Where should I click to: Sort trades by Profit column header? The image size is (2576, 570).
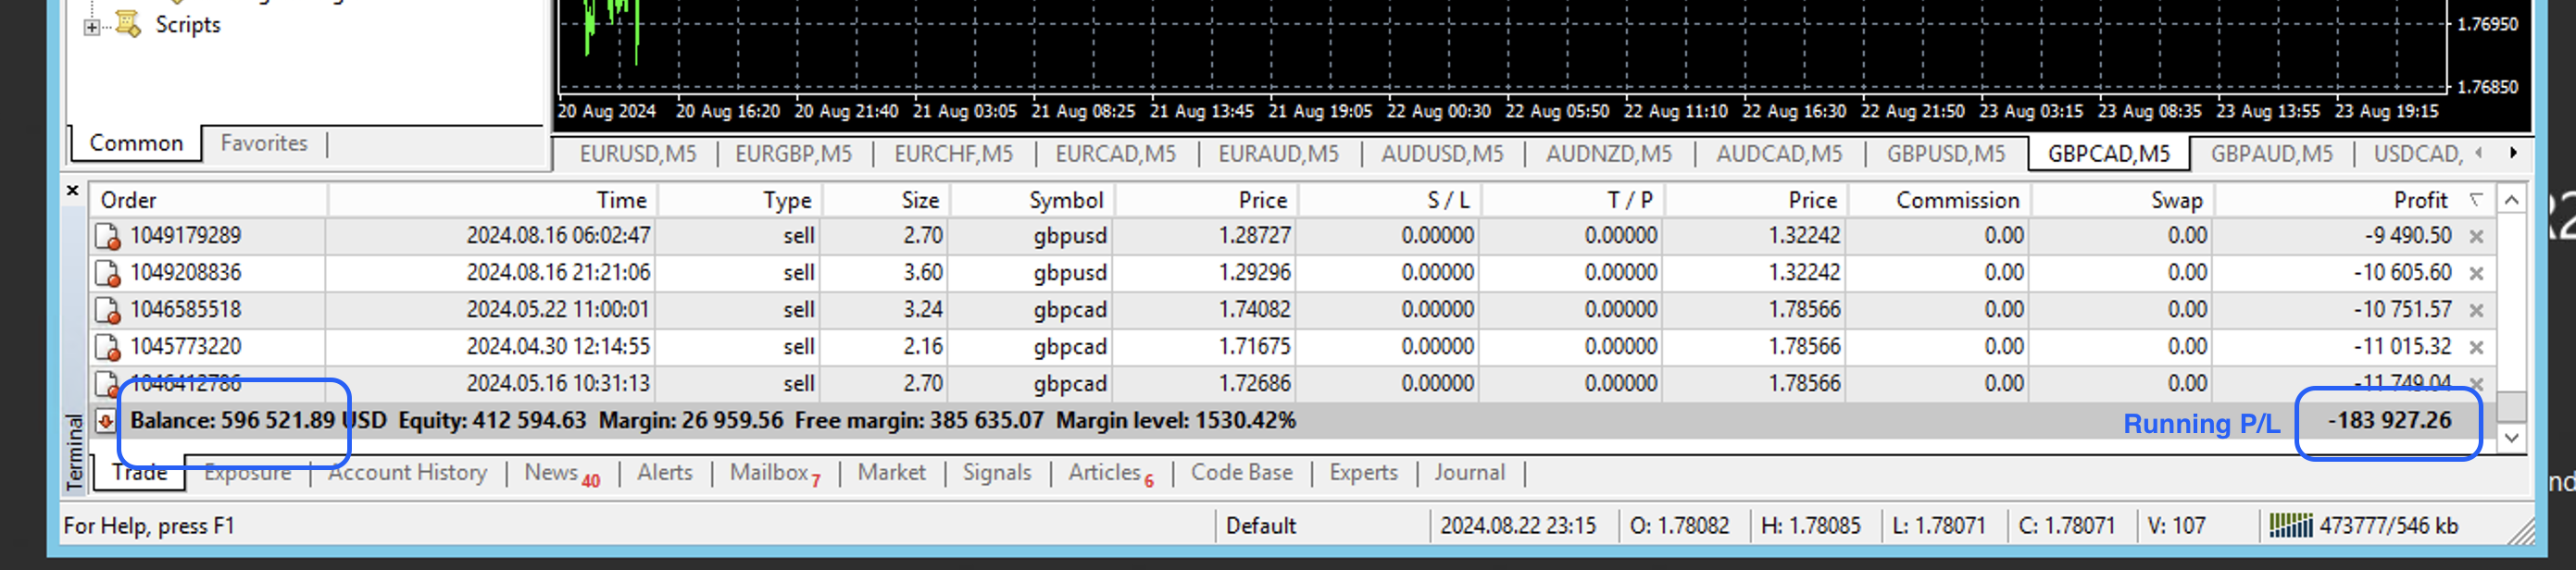pyautogui.click(x=2354, y=200)
